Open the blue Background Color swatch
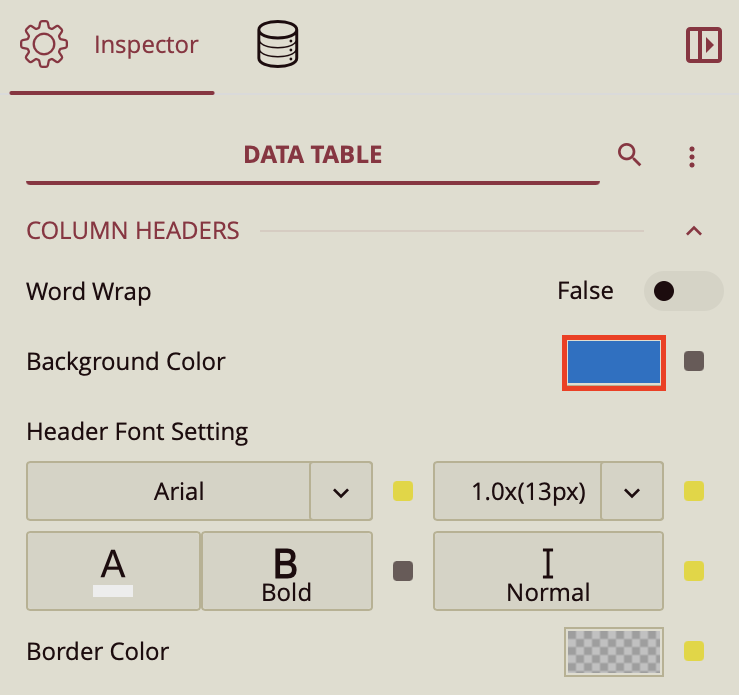739x695 pixels. pos(613,362)
